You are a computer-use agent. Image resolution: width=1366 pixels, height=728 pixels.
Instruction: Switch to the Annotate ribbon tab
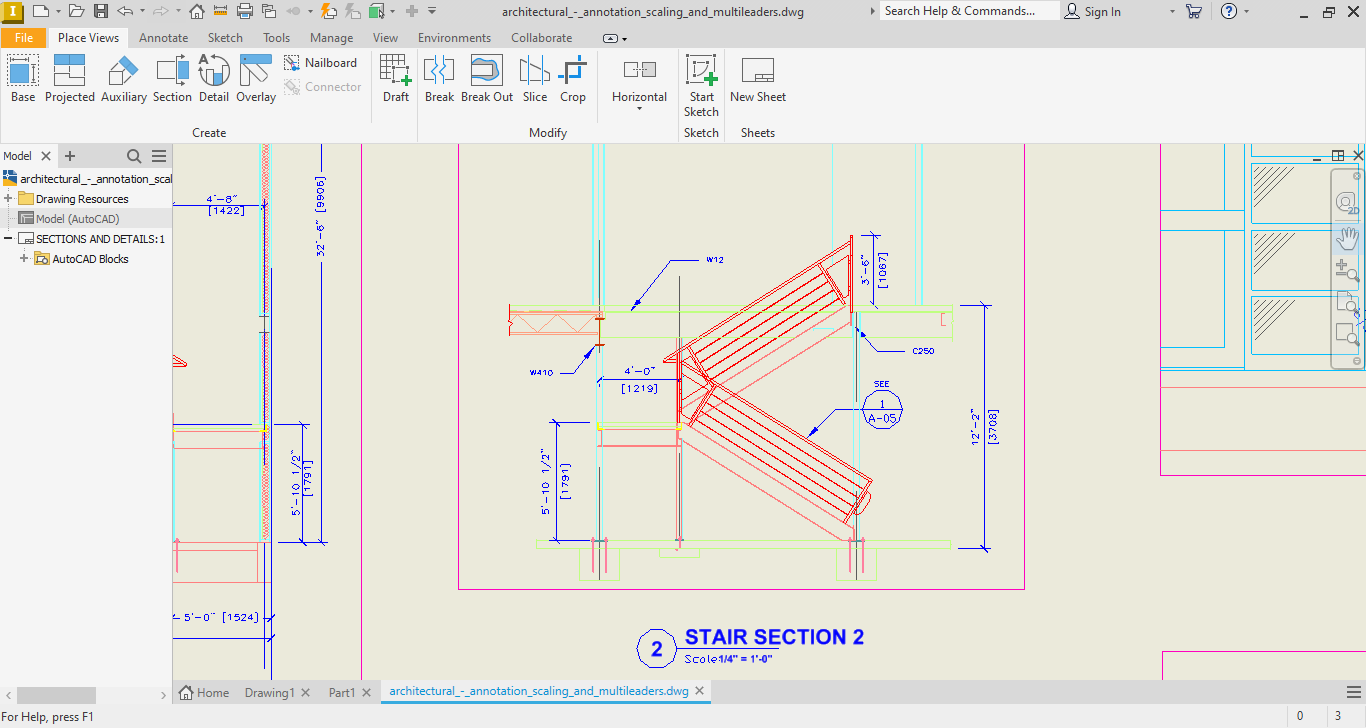[163, 37]
